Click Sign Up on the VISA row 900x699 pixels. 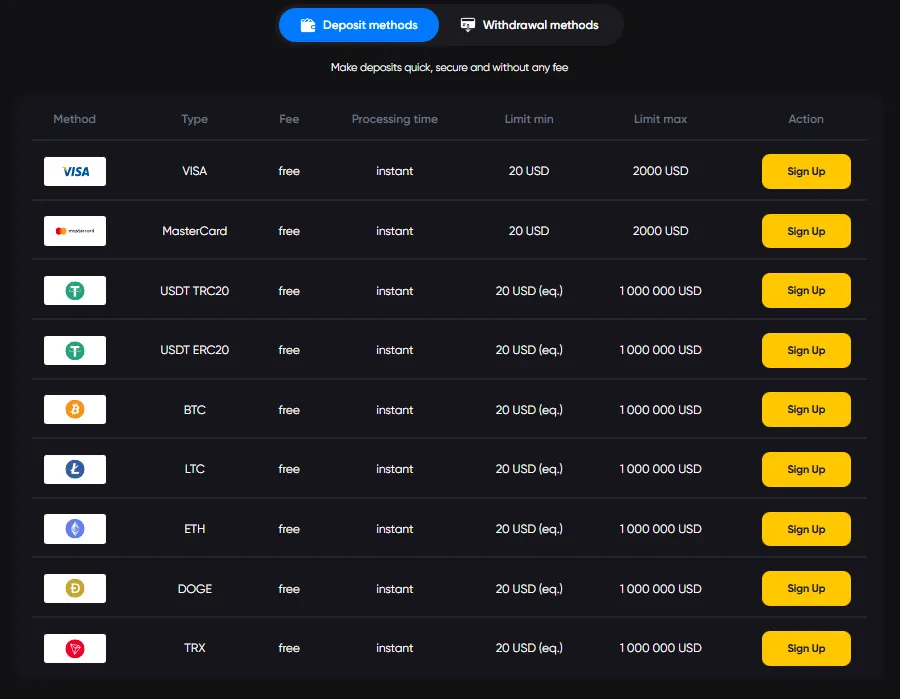click(806, 171)
